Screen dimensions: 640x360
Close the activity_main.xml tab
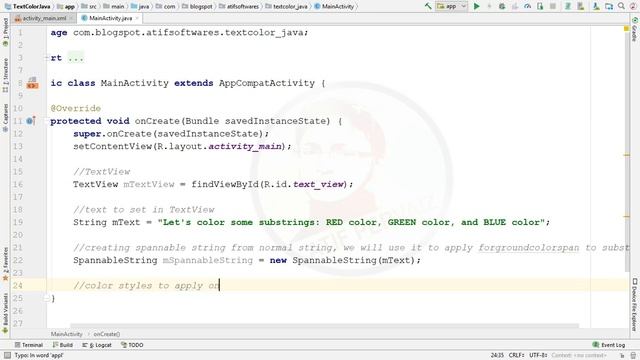coord(71,18)
